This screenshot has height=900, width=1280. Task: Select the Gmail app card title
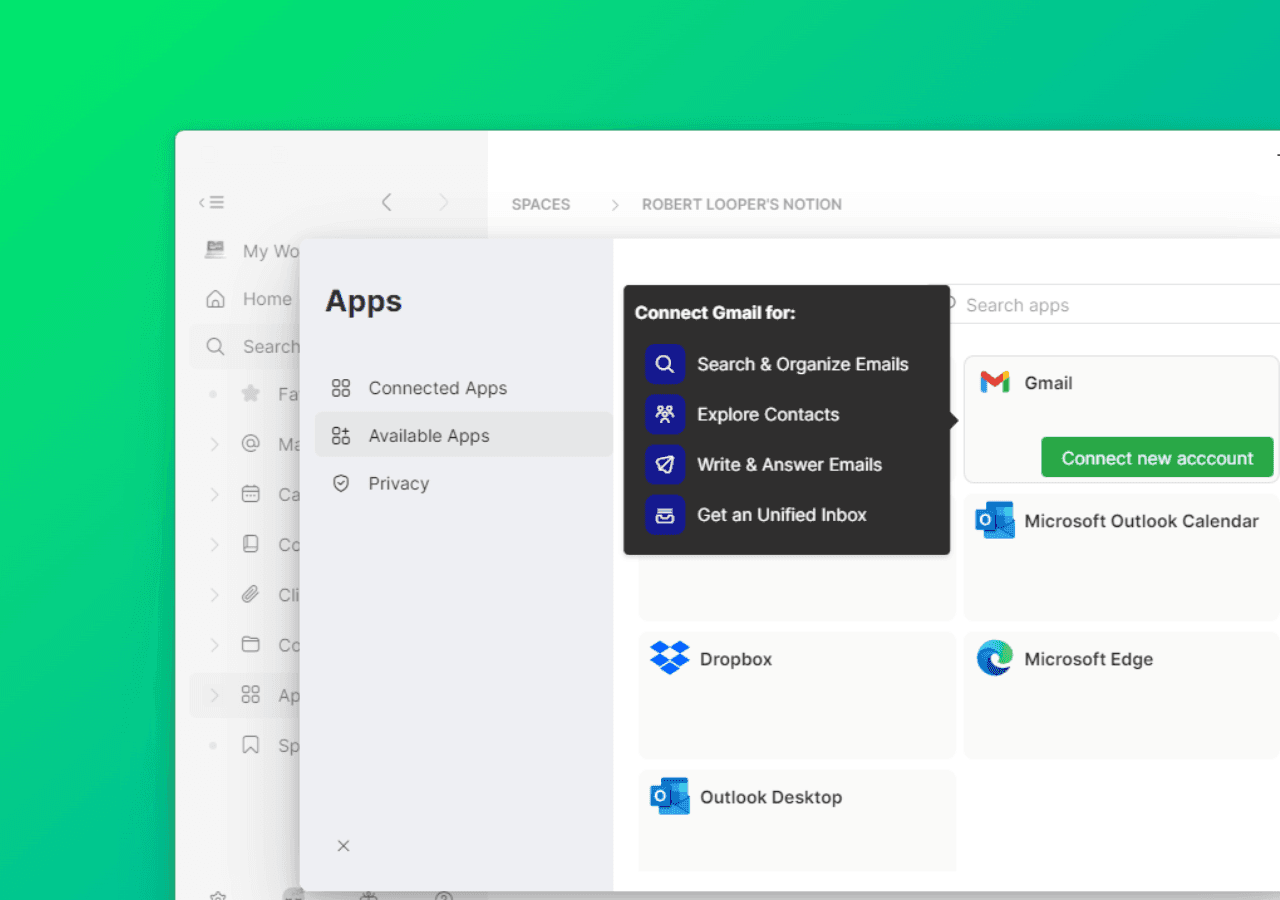coord(1048,383)
